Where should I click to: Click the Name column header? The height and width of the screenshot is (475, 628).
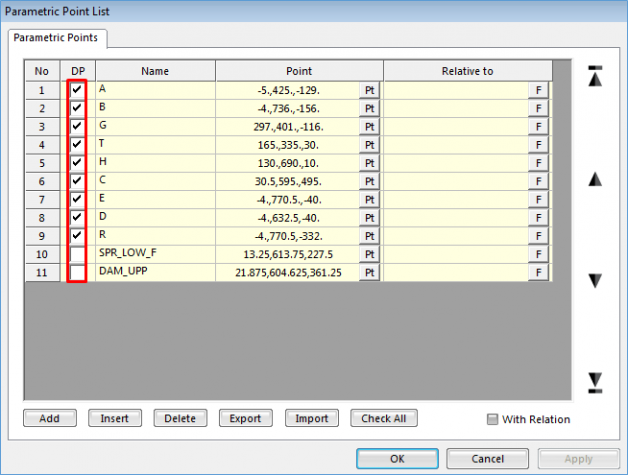click(155, 71)
